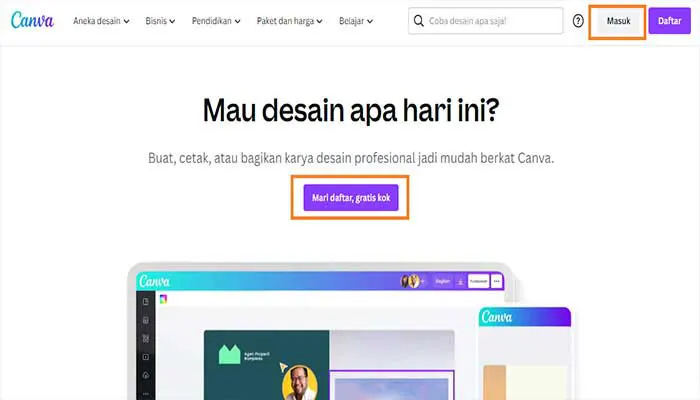The image size is (700, 400).
Task: Click the help question mark icon
Action: [x=578, y=21]
